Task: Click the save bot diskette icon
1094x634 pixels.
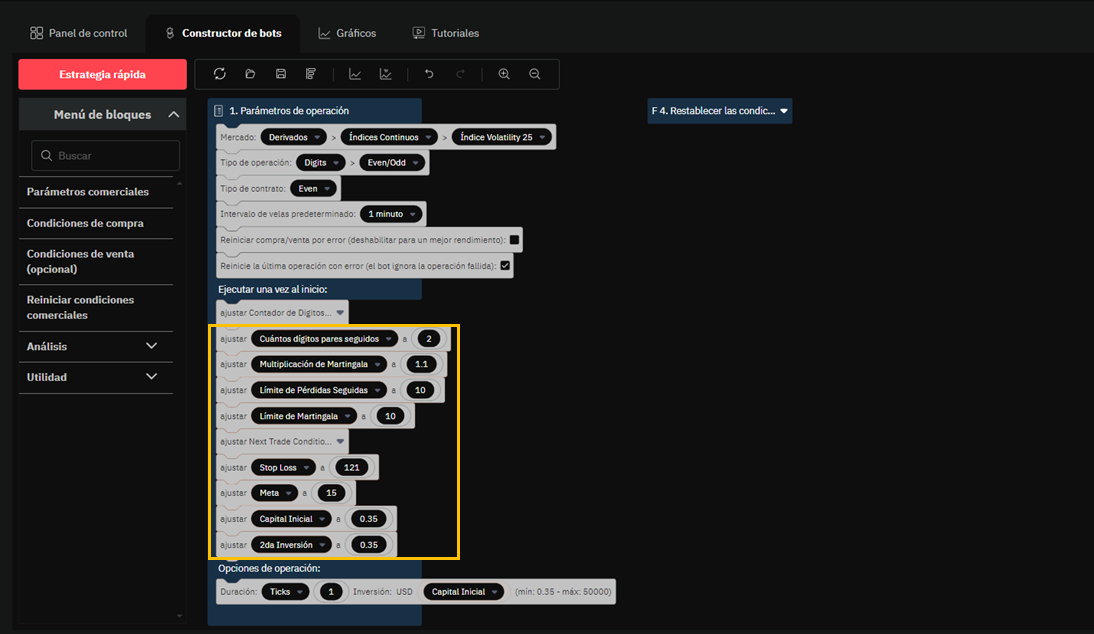Action: [281, 74]
